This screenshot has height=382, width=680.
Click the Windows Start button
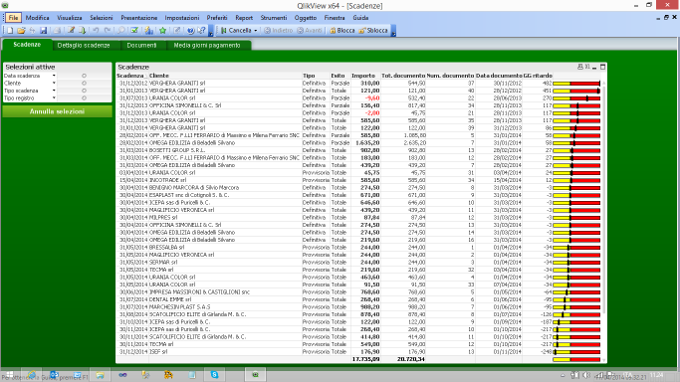[9, 375]
